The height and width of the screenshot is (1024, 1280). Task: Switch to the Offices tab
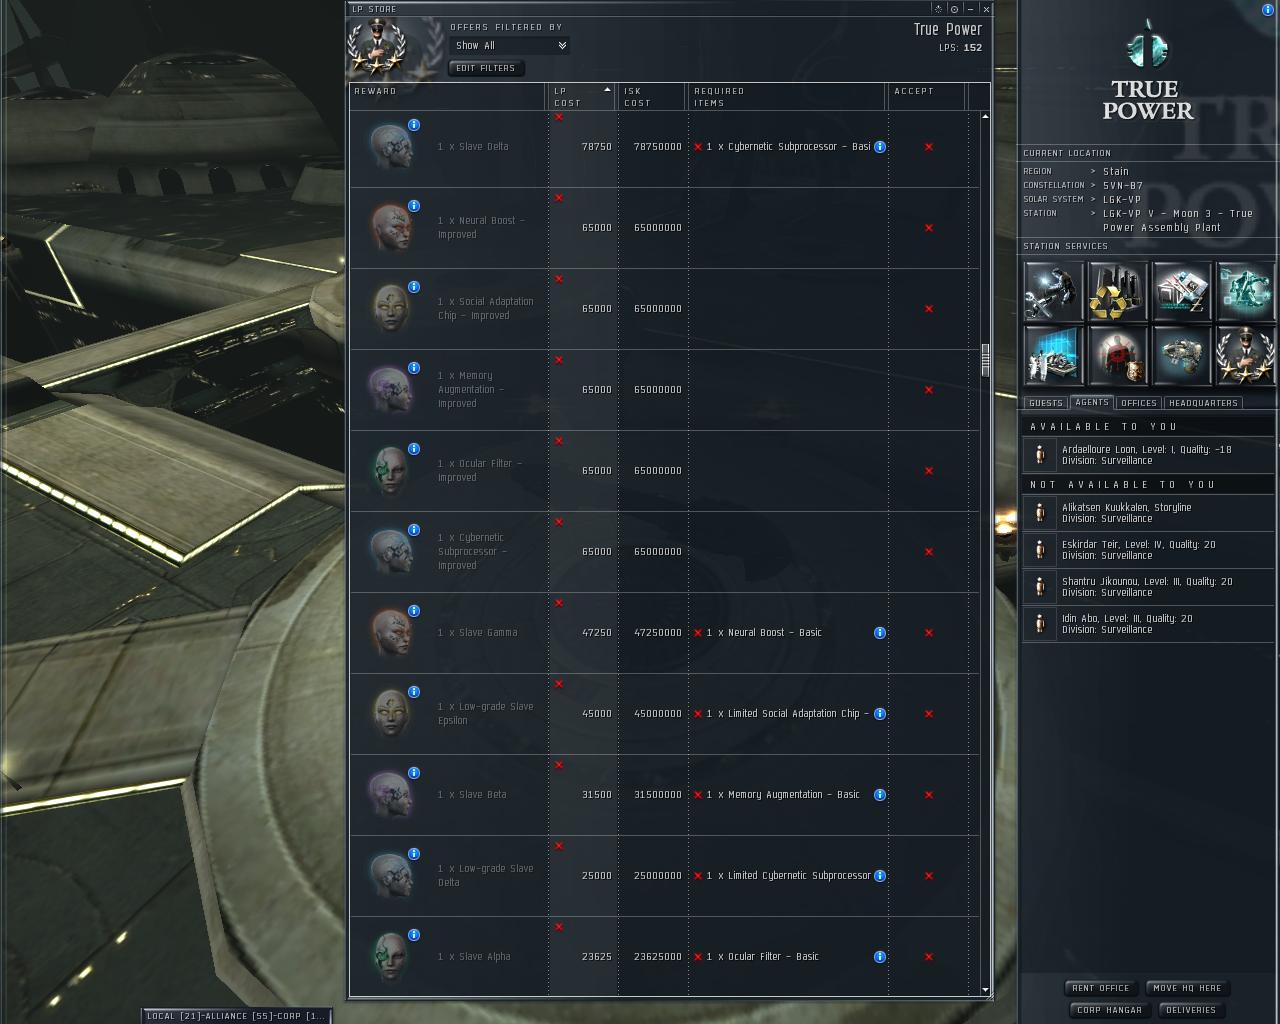tap(1139, 403)
